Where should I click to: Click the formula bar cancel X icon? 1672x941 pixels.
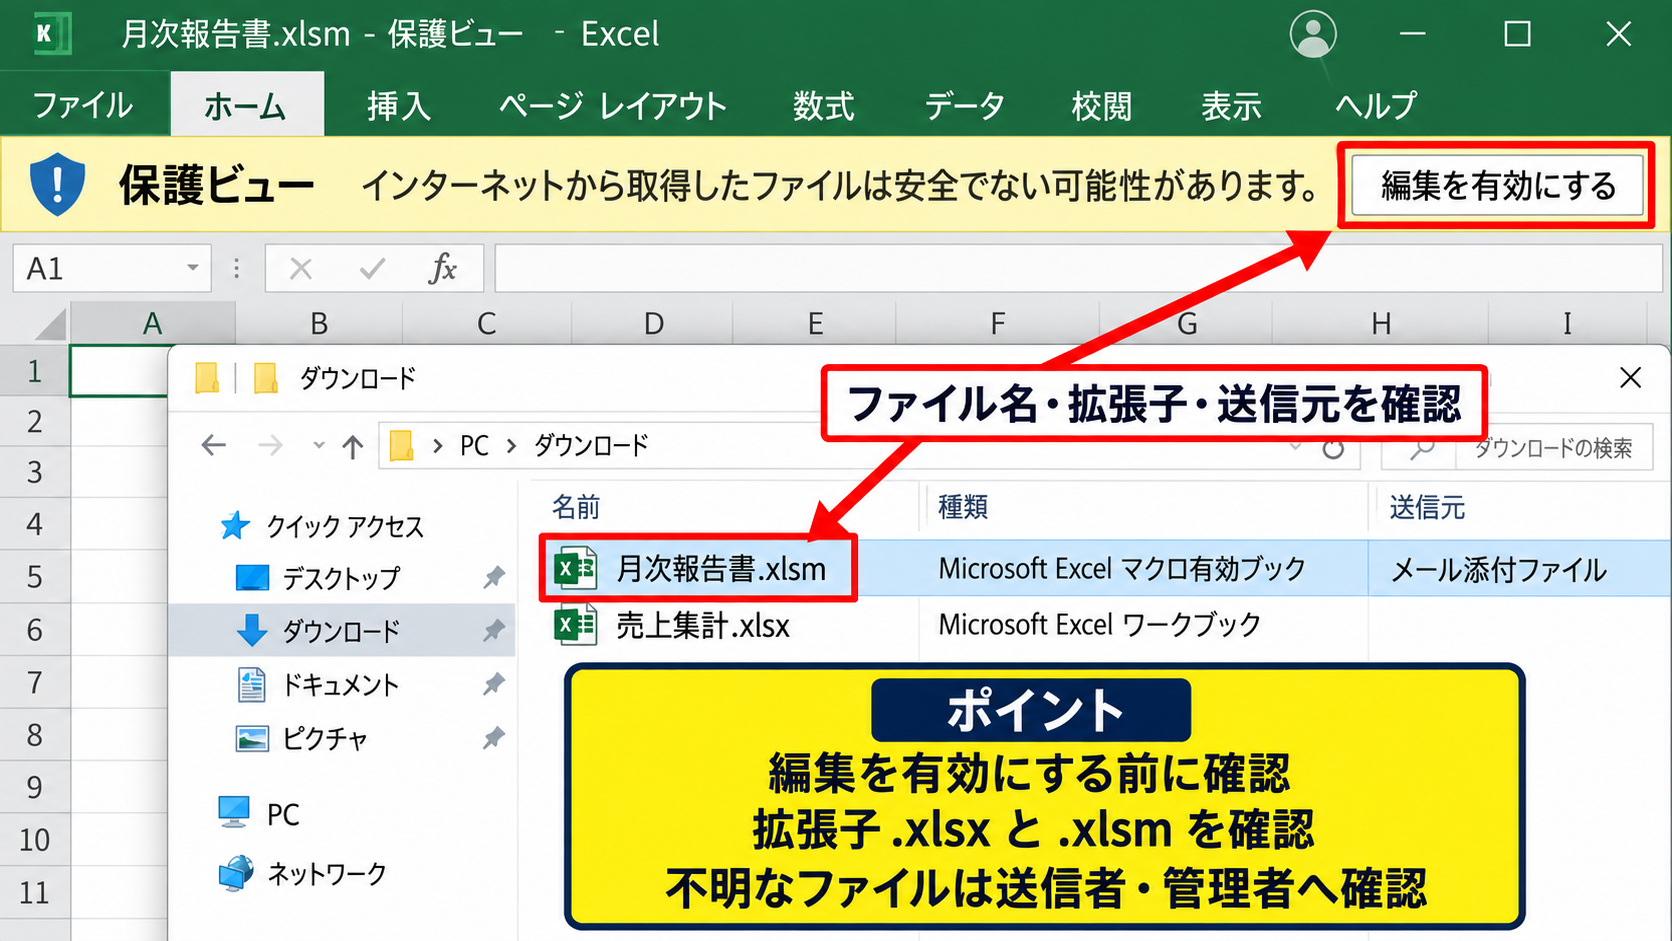coord(301,268)
